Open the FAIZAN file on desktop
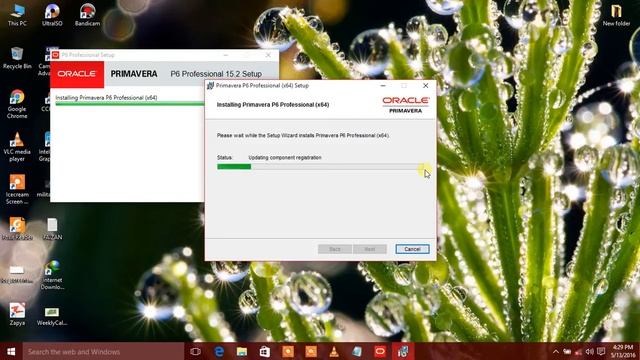This screenshot has height=360, width=640. 52,229
